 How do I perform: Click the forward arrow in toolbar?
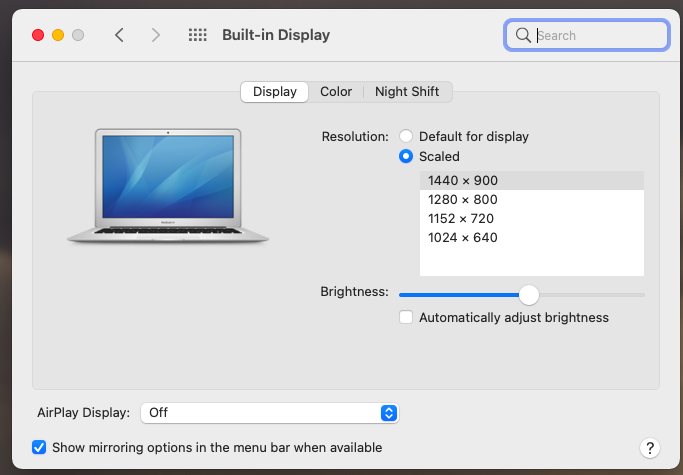tap(155, 35)
